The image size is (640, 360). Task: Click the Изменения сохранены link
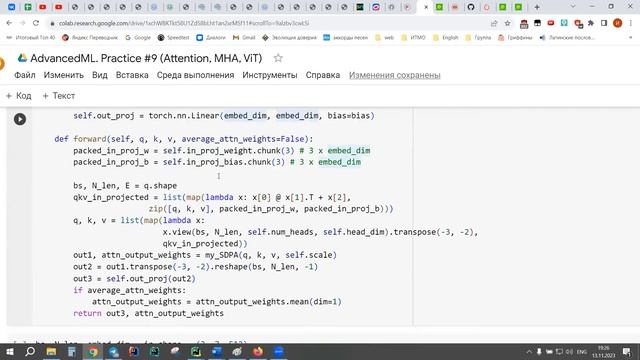pos(395,75)
